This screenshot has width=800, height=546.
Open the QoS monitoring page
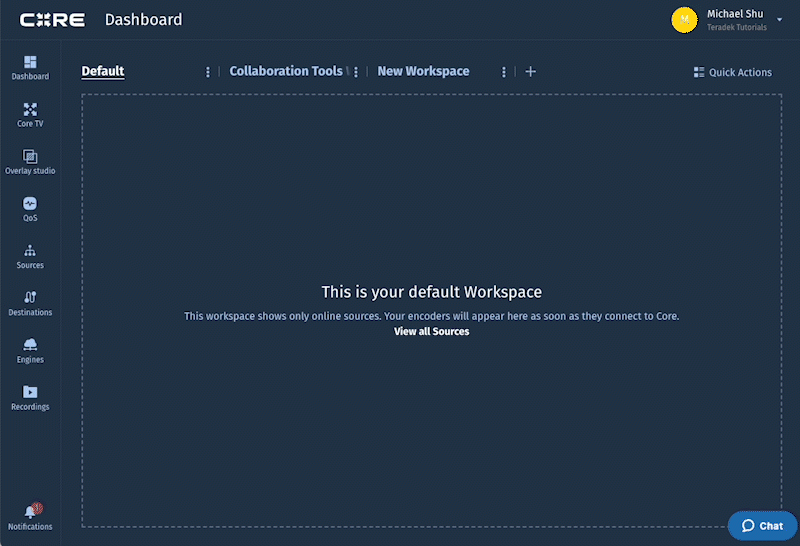[x=30, y=208]
